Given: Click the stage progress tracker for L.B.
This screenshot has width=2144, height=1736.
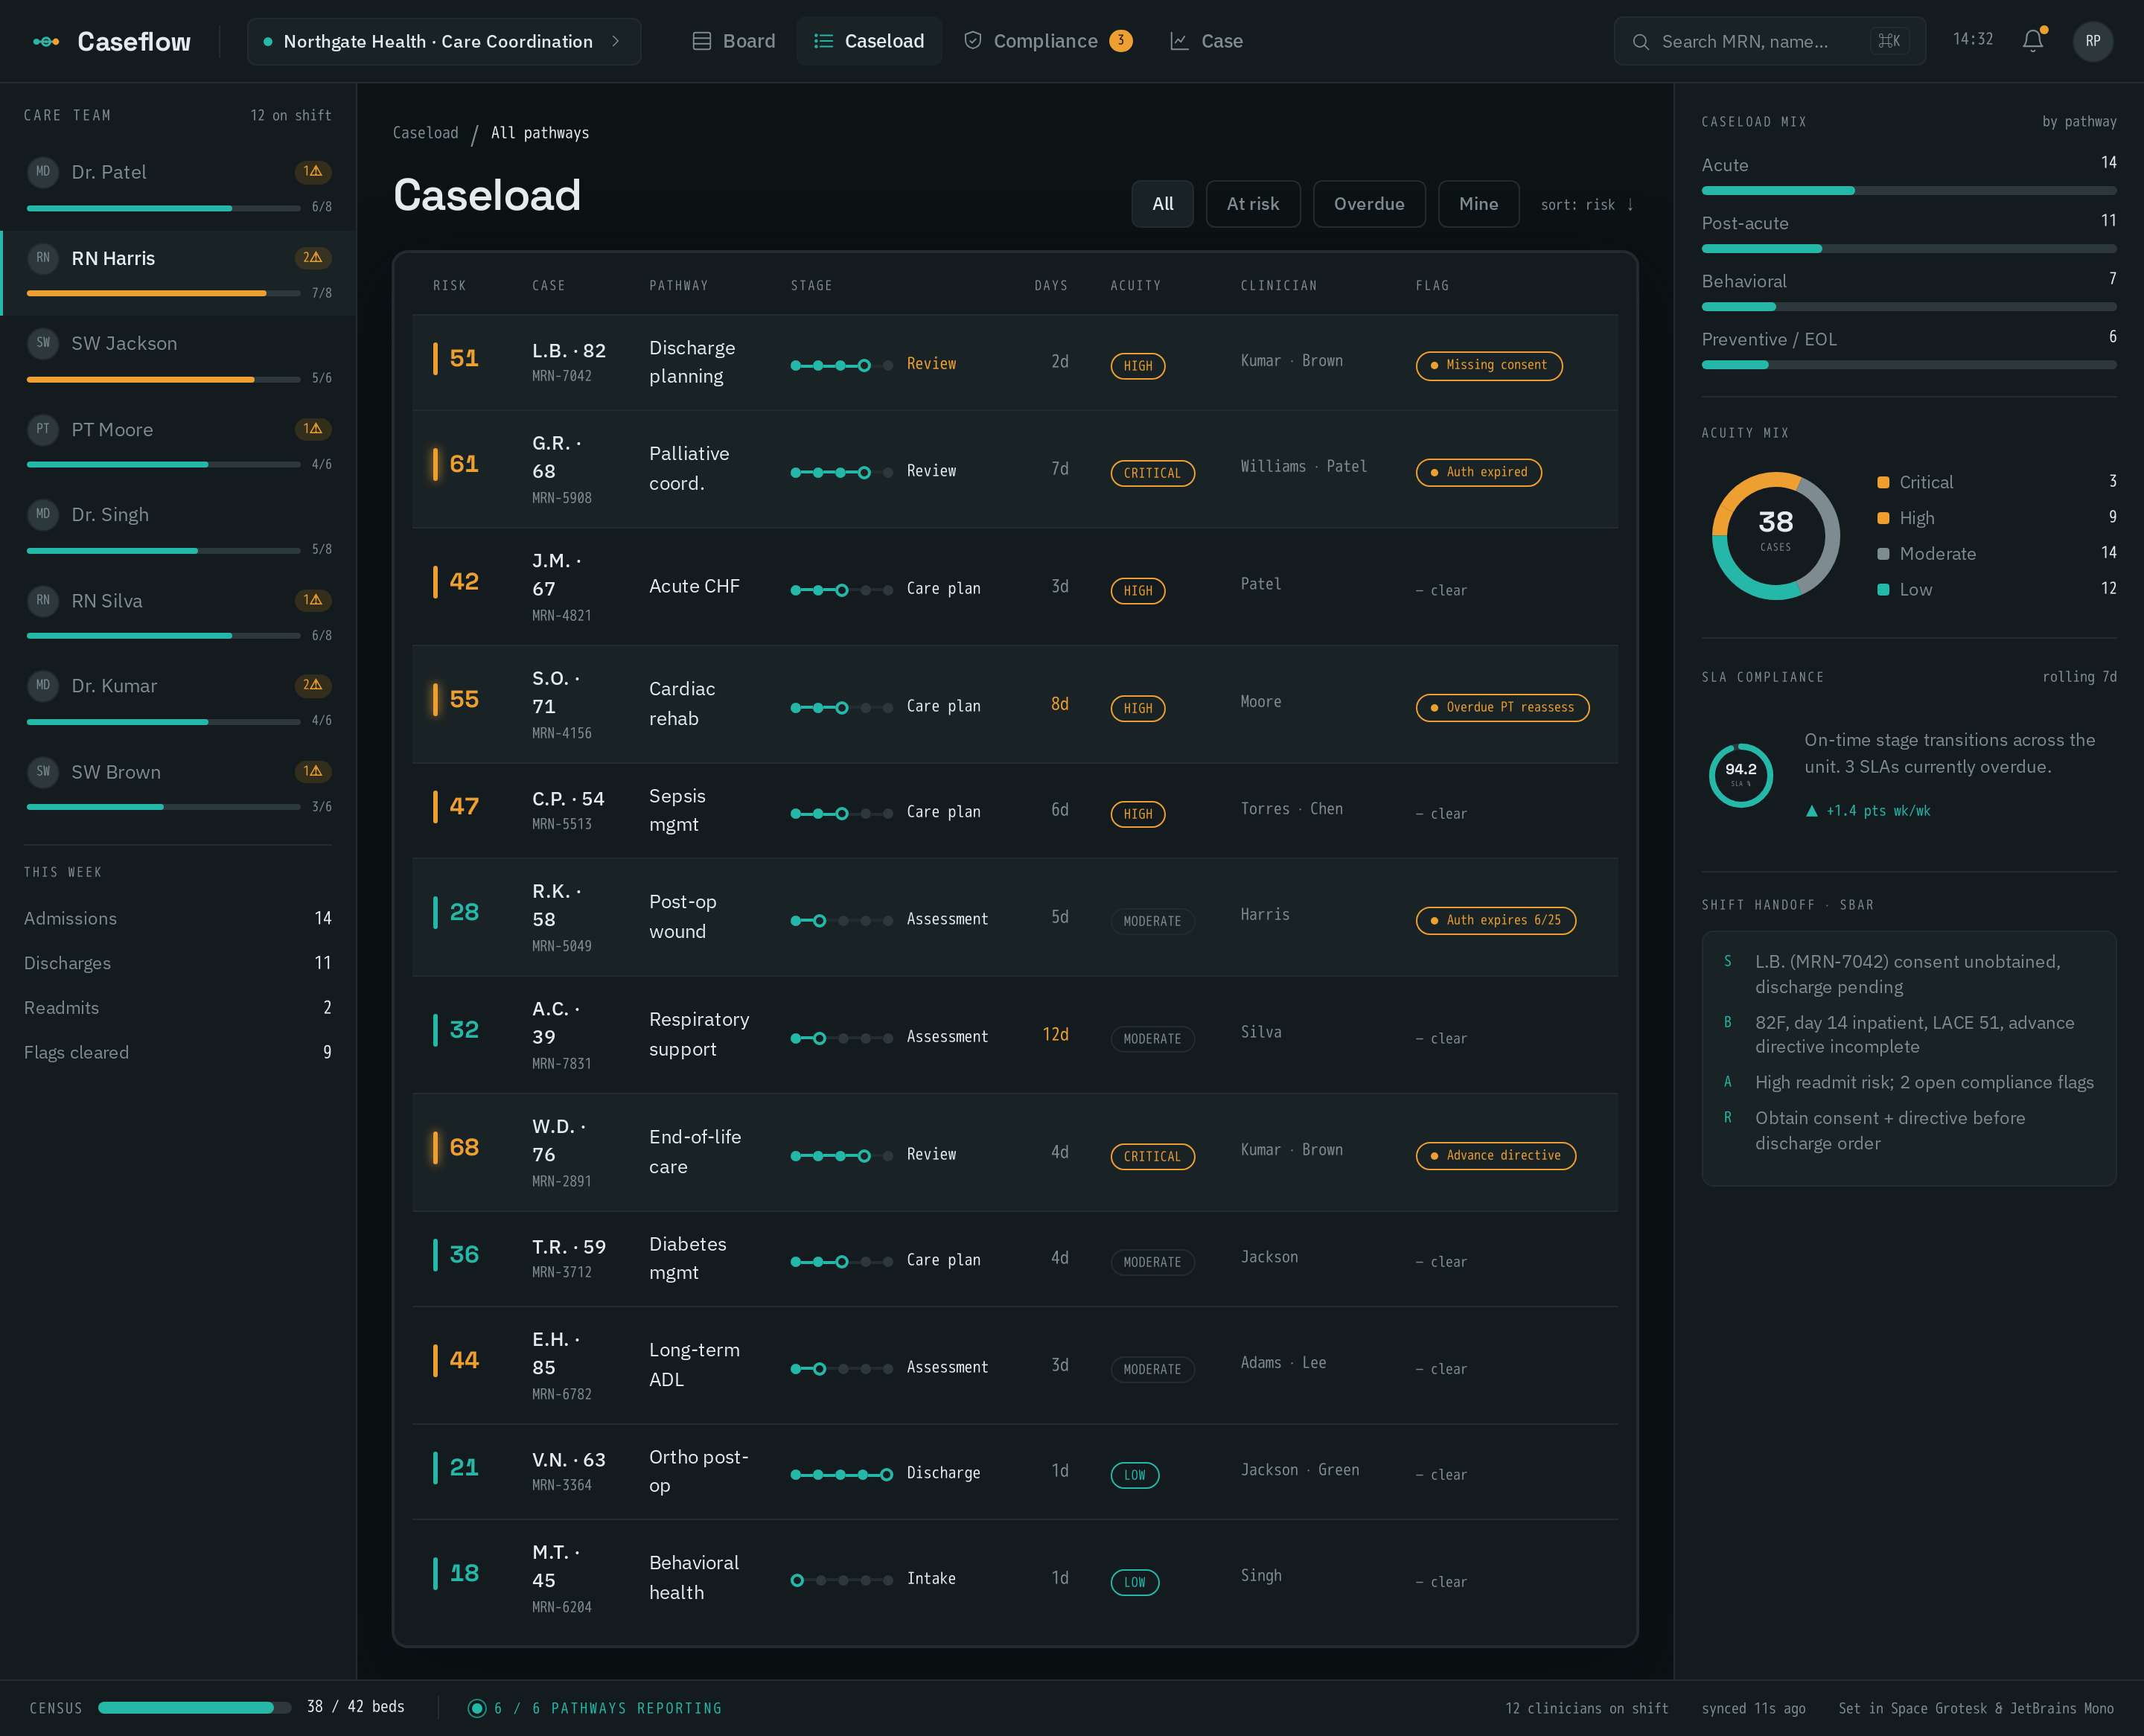Looking at the screenshot, I should [841, 365].
